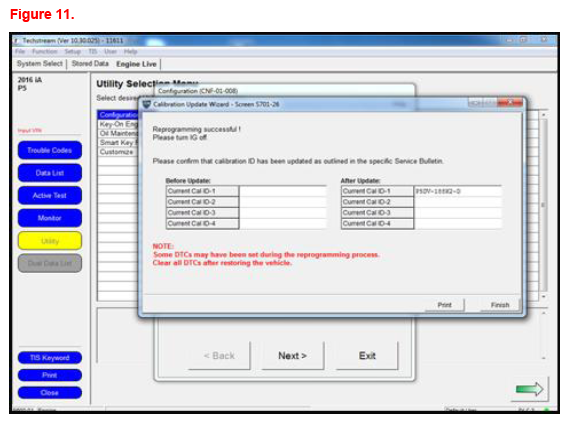Click the sidebar Close button
The image size is (569, 423).
pyautogui.click(x=50, y=393)
